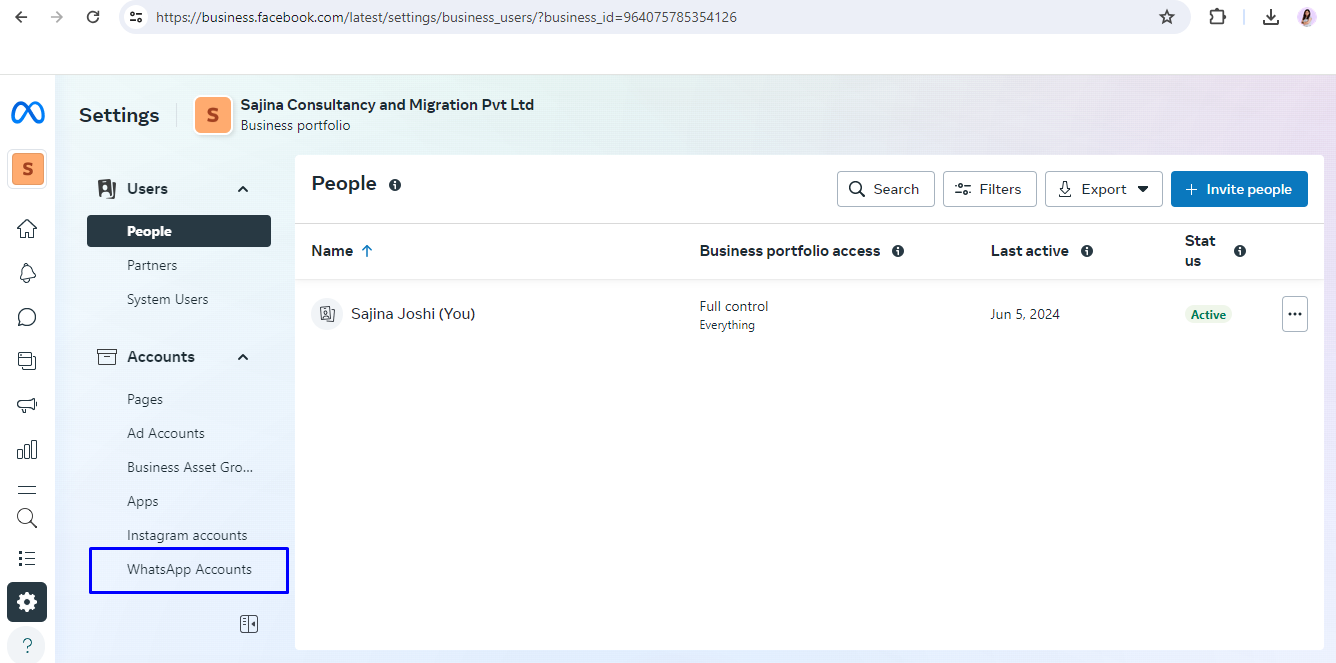Viewport: 1336px width, 663px height.
Task: Click the Active status badge
Action: coord(1208,314)
